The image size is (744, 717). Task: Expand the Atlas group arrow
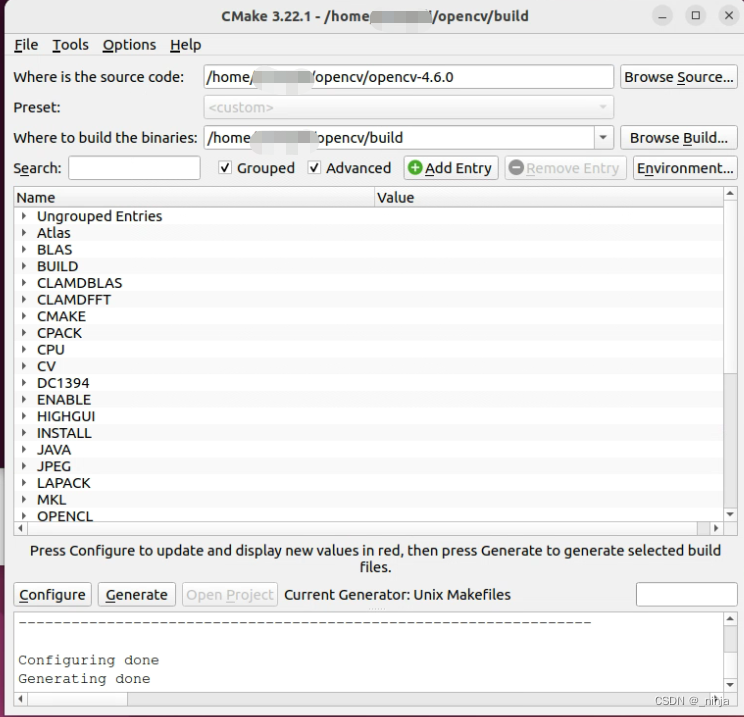(23, 233)
